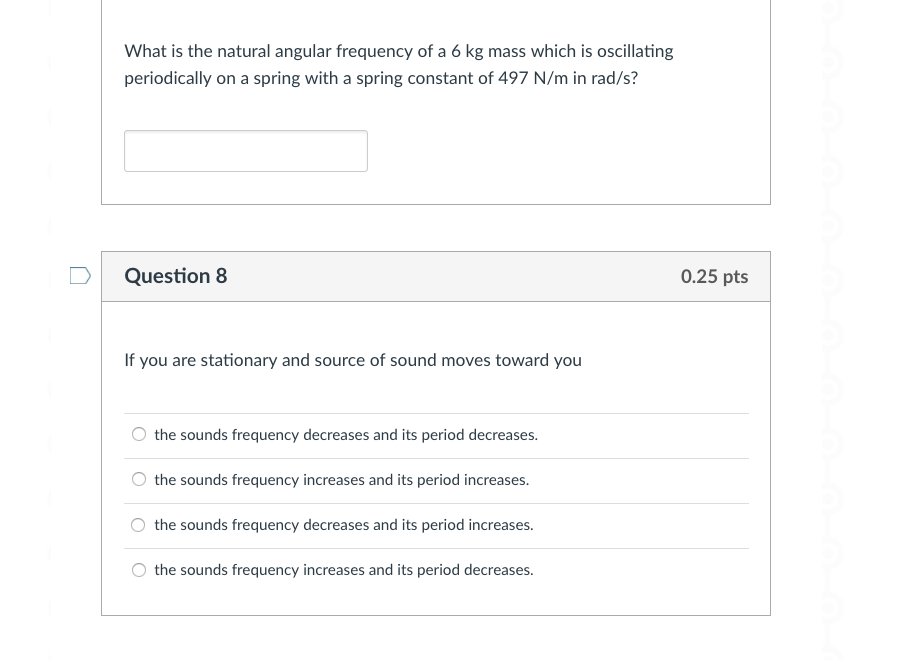Mark radio for frequency increases, period decreases

139,570
